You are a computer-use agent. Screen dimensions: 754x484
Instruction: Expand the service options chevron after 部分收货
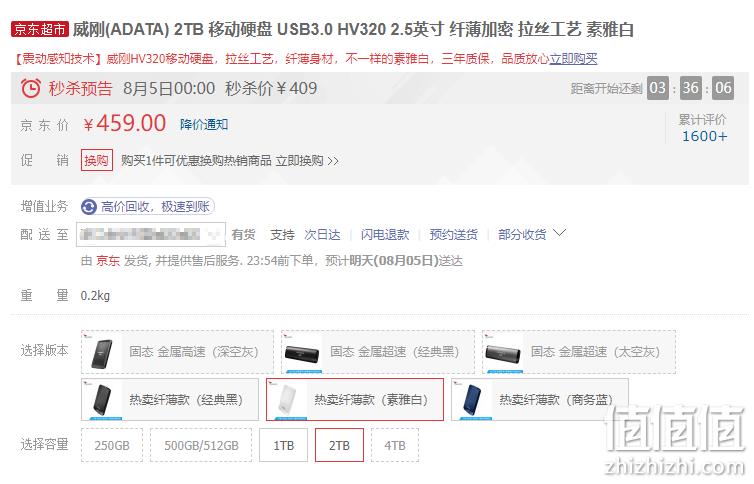(x=559, y=234)
